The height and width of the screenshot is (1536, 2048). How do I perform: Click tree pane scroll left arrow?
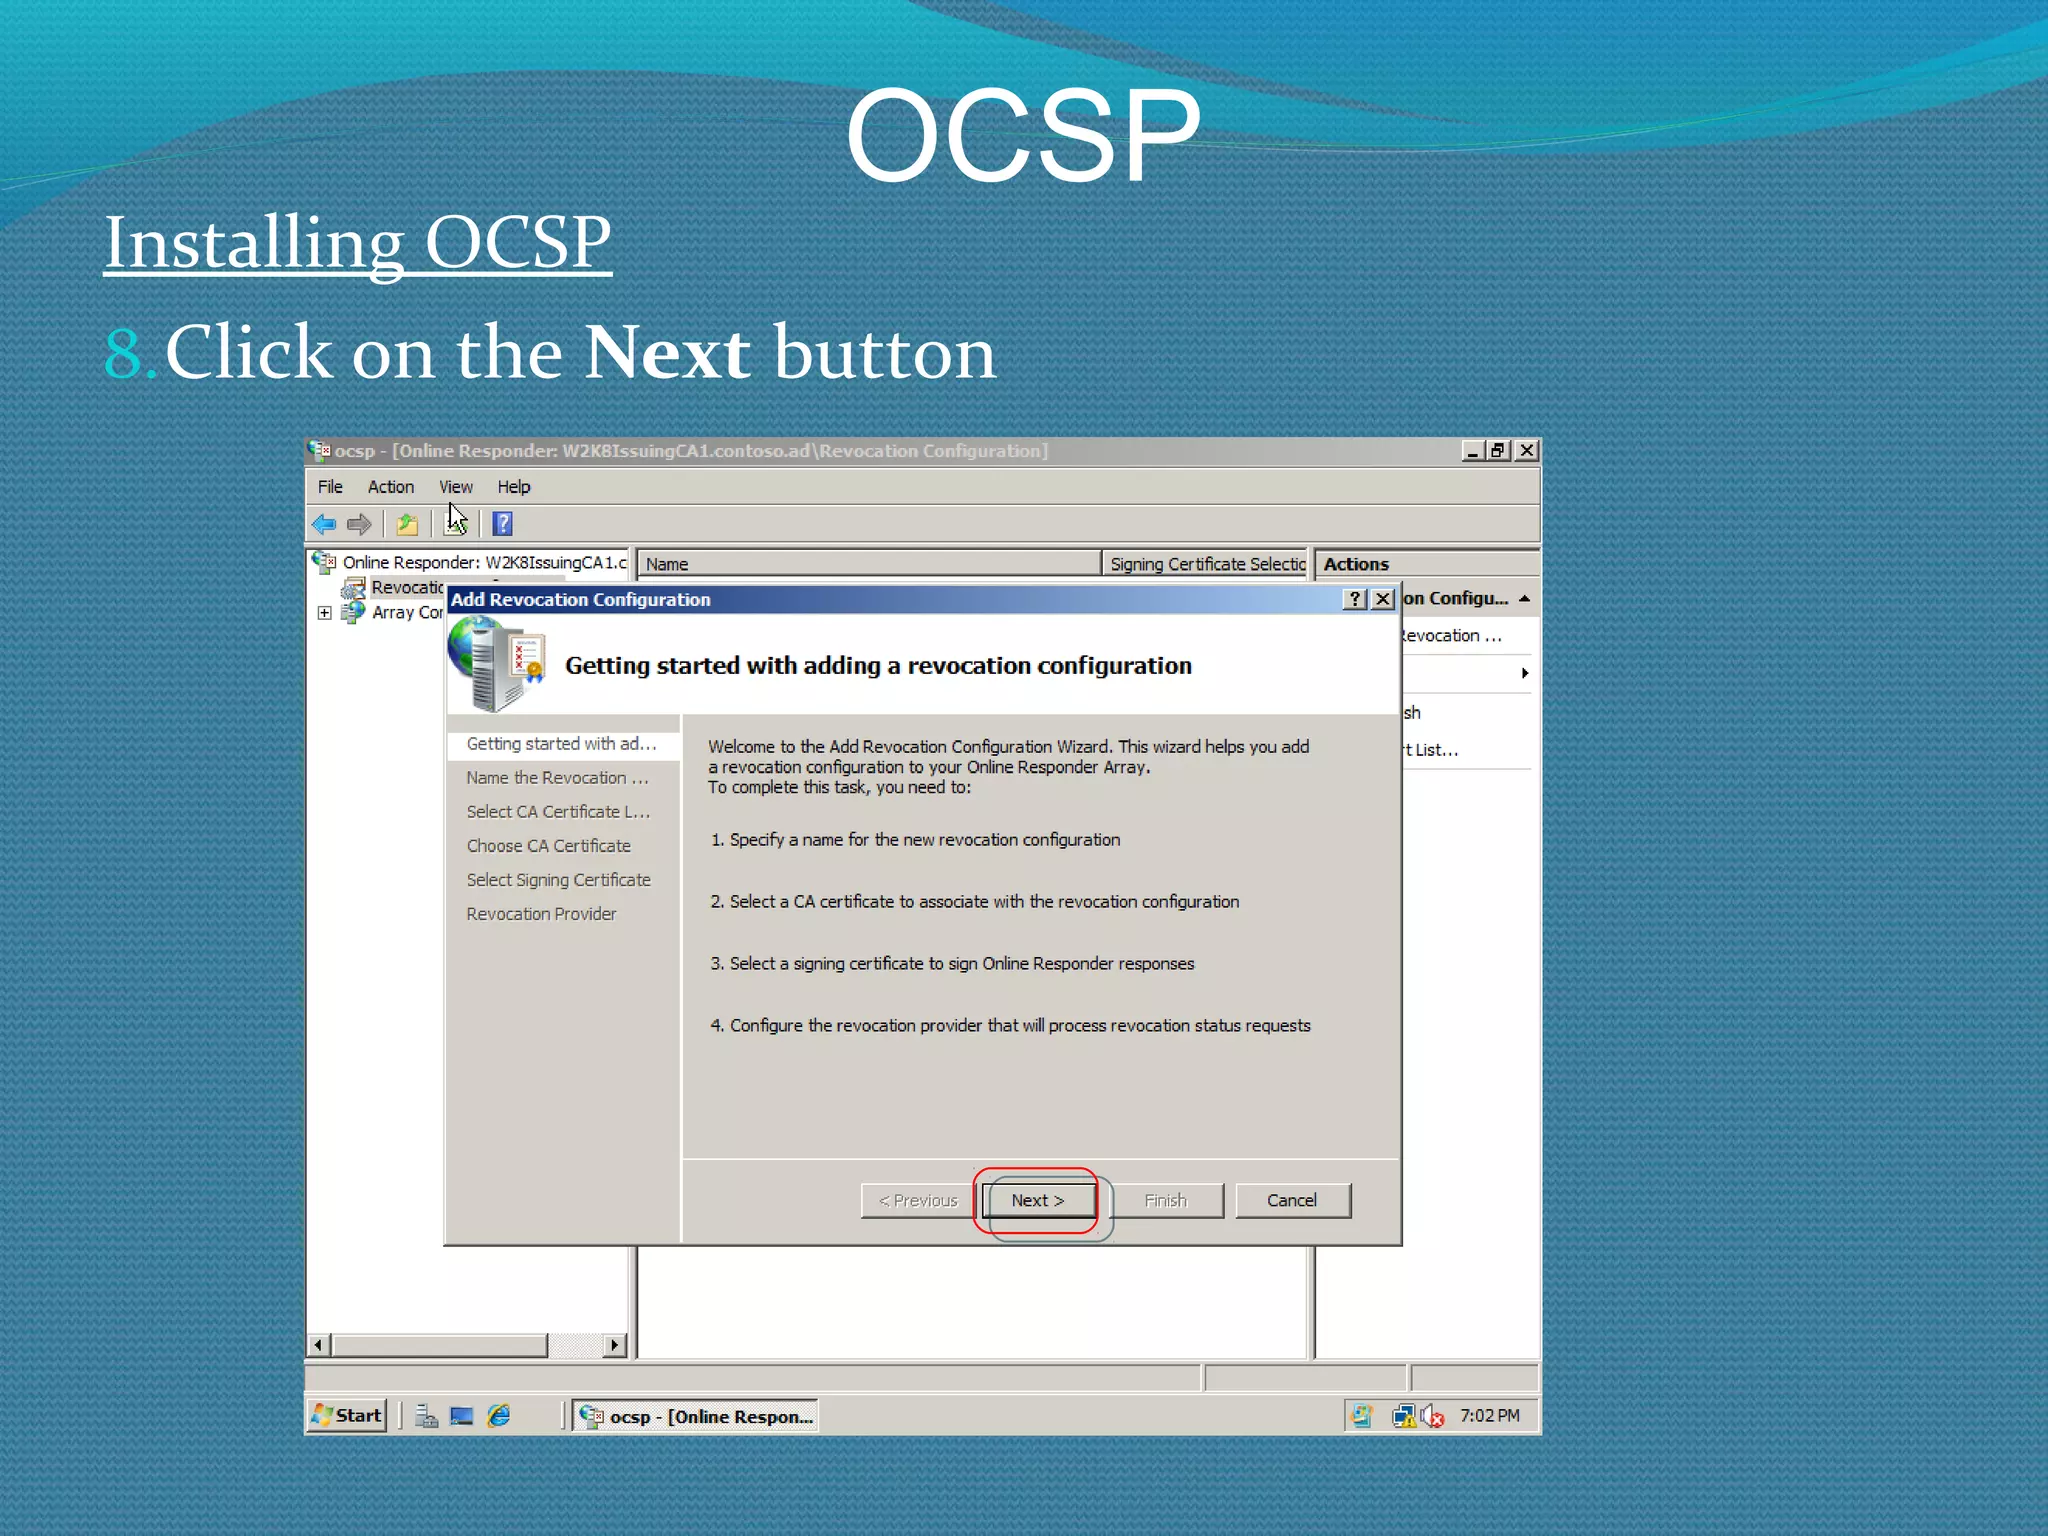tap(318, 1345)
